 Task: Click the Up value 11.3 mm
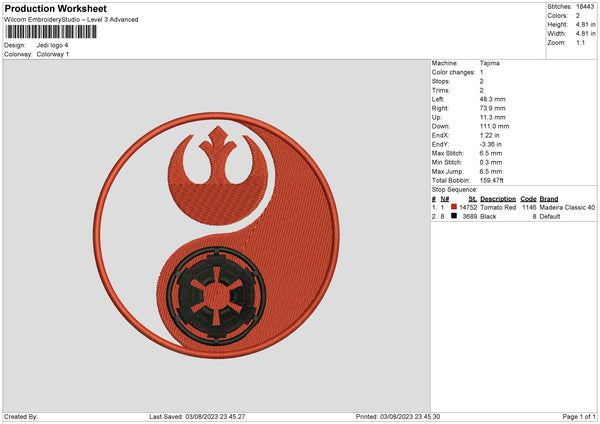492,117
